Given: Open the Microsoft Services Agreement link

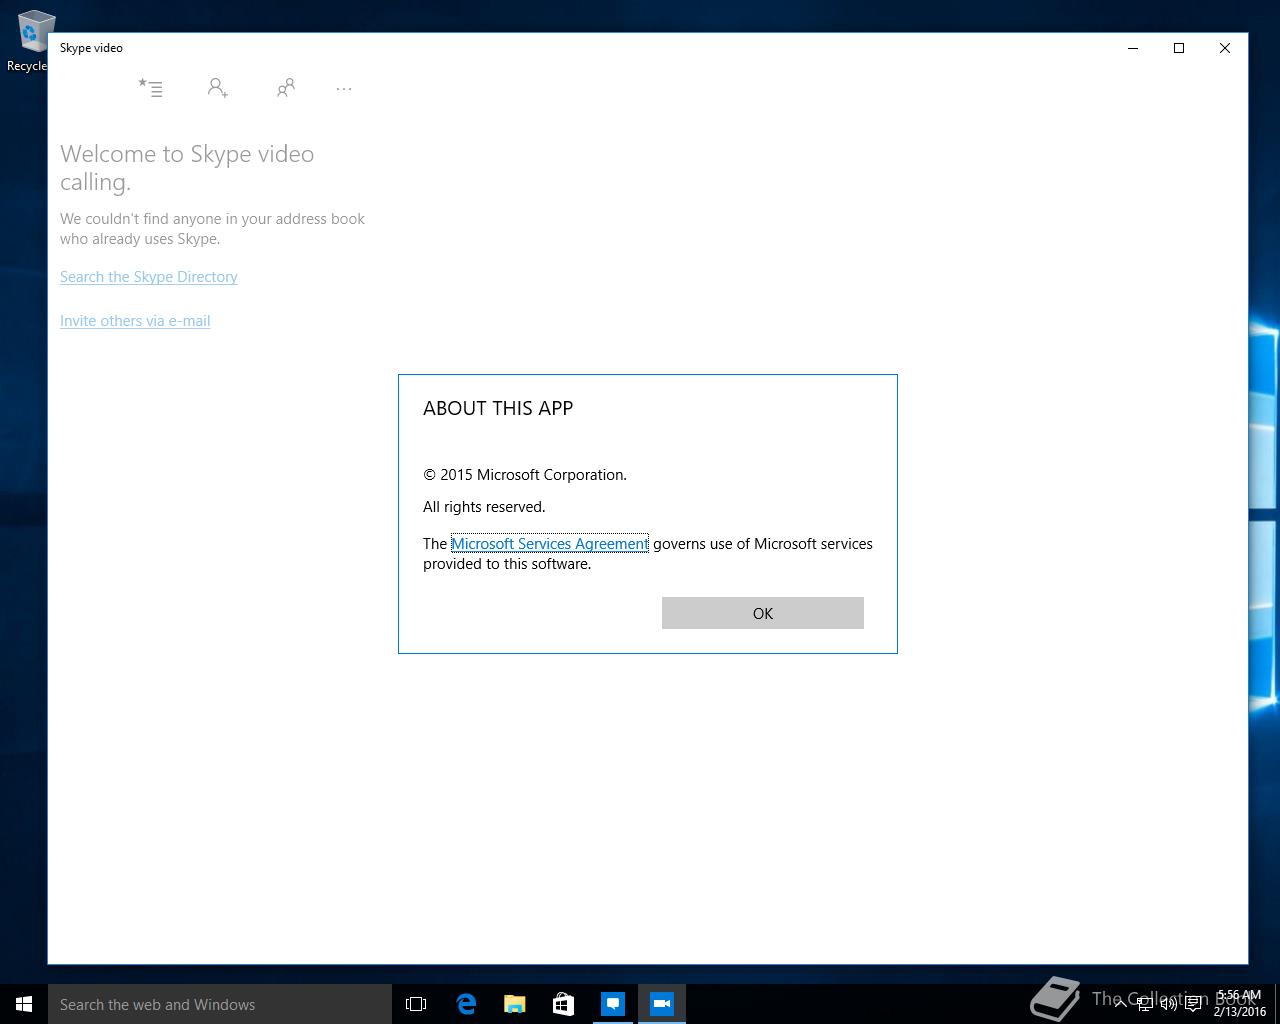Looking at the screenshot, I should (549, 543).
